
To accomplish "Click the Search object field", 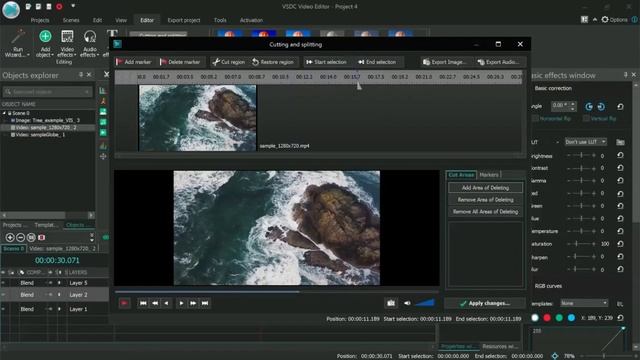I will pos(47,92).
